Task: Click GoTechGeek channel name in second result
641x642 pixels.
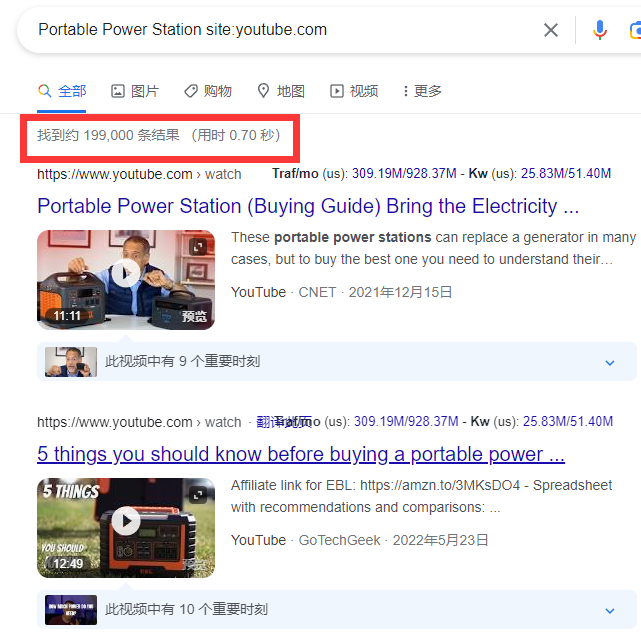Action: tap(339, 540)
